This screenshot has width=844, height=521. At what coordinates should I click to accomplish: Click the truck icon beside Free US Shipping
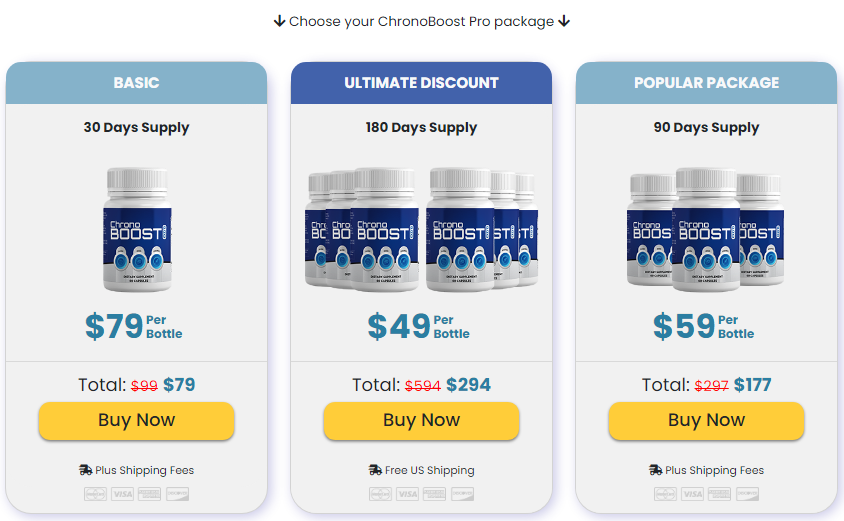tap(375, 470)
